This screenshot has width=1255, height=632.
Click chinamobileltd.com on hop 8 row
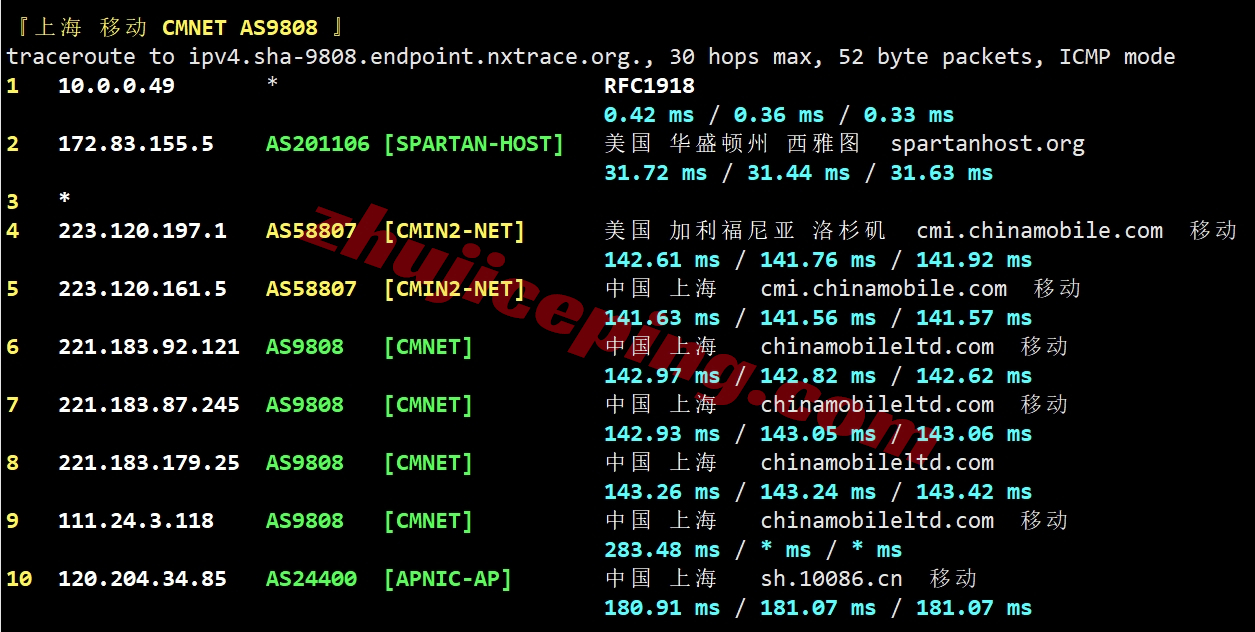877,463
